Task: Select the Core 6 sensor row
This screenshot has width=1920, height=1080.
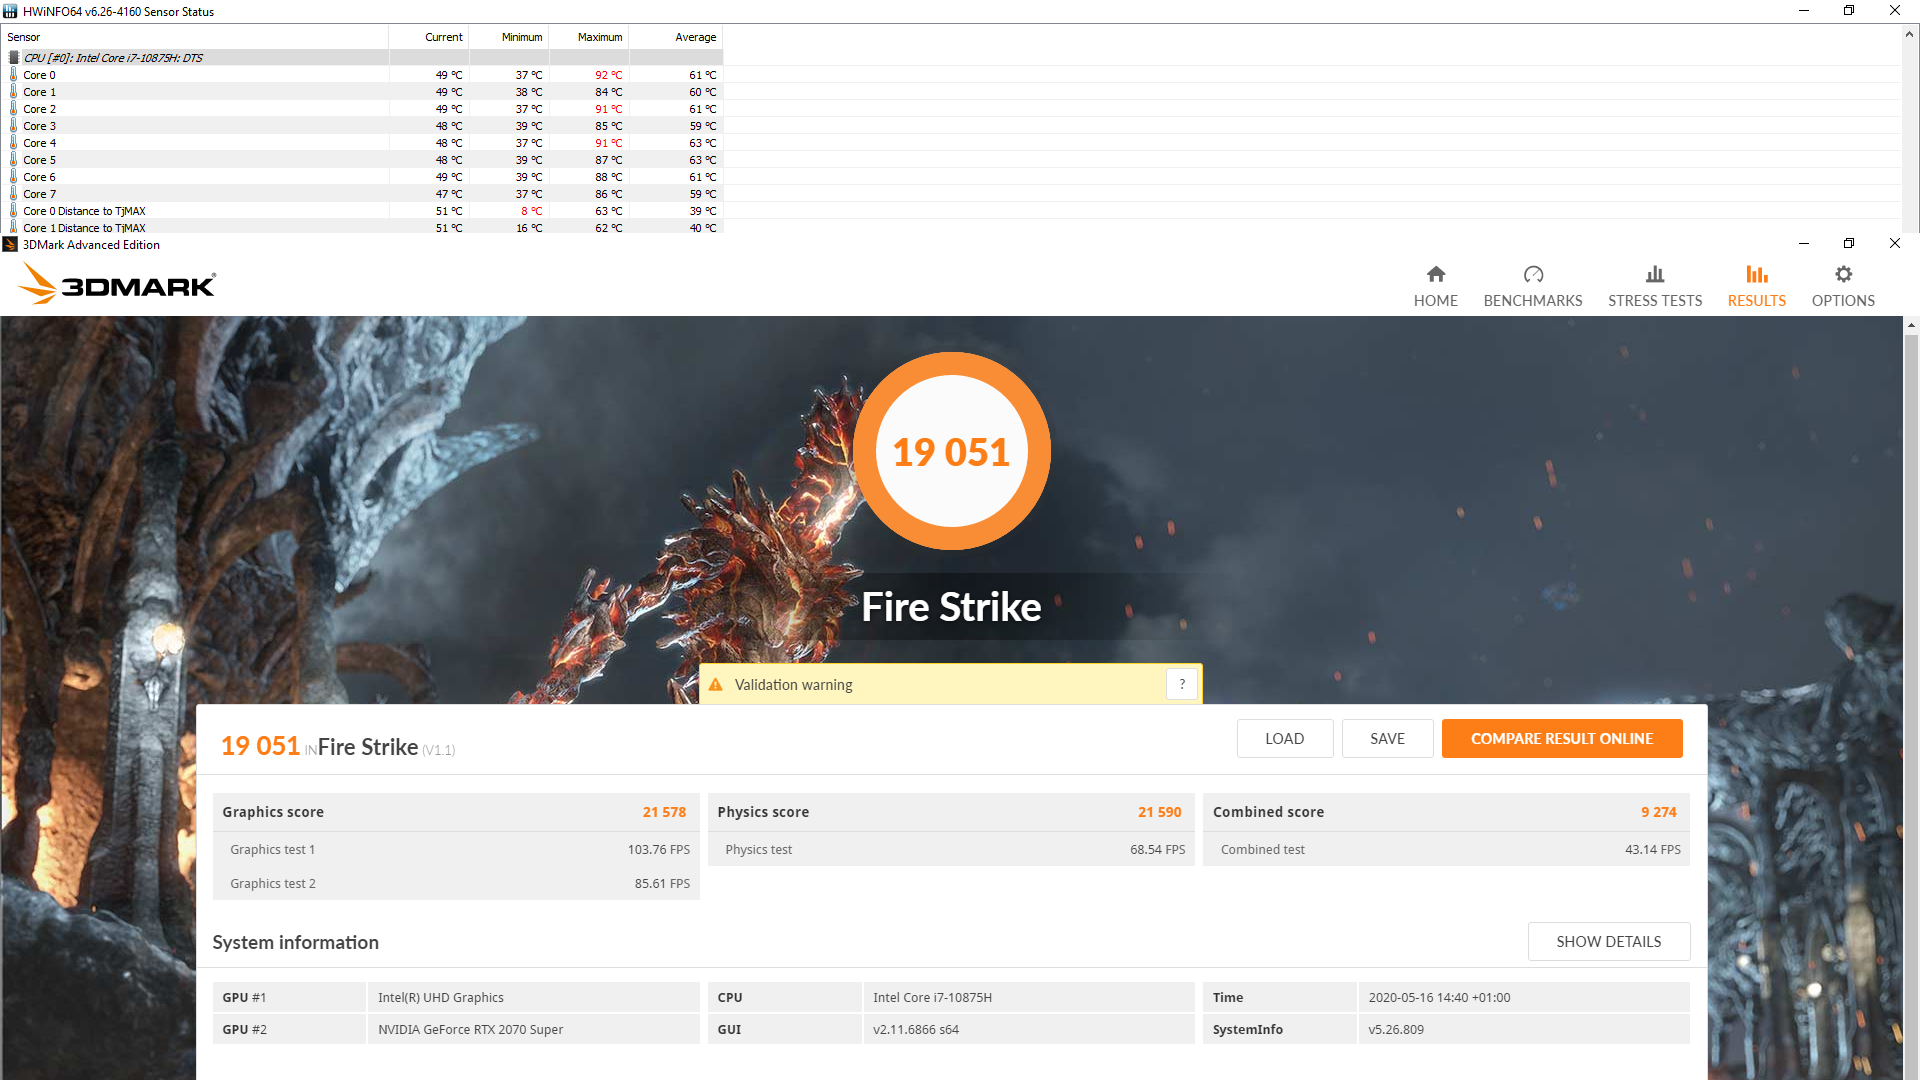Action: (x=362, y=177)
